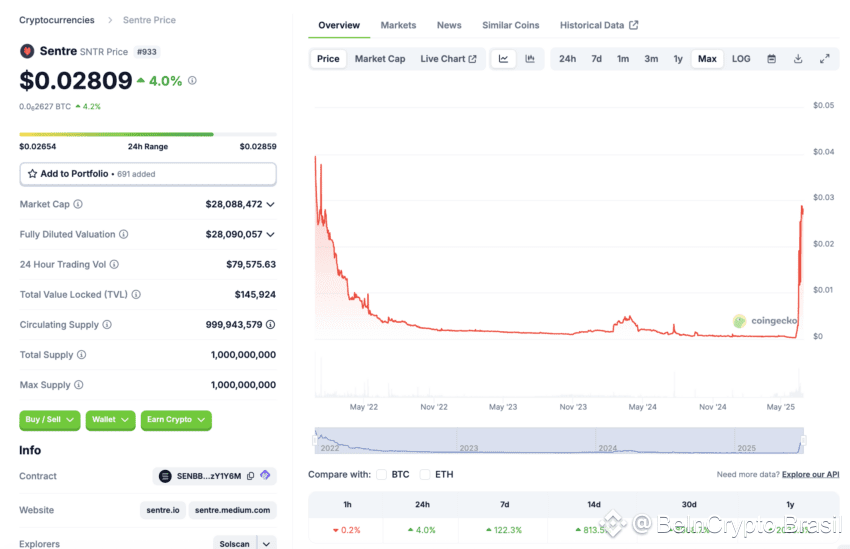The image size is (850, 549).
Task: Click the 24h Range progress bar
Action: pyautogui.click(x=148, y=134)
